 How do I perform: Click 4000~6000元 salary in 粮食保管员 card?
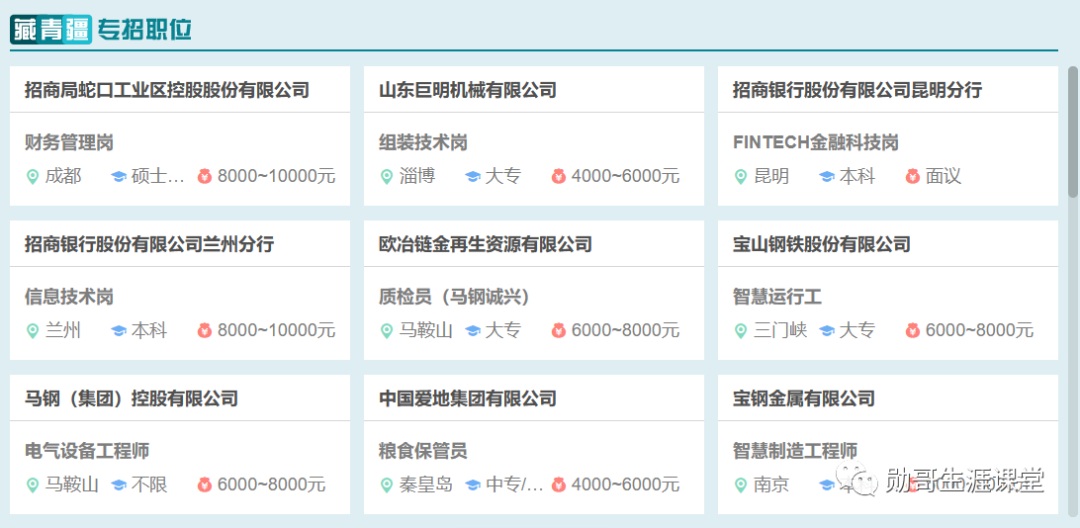(625, 485)
